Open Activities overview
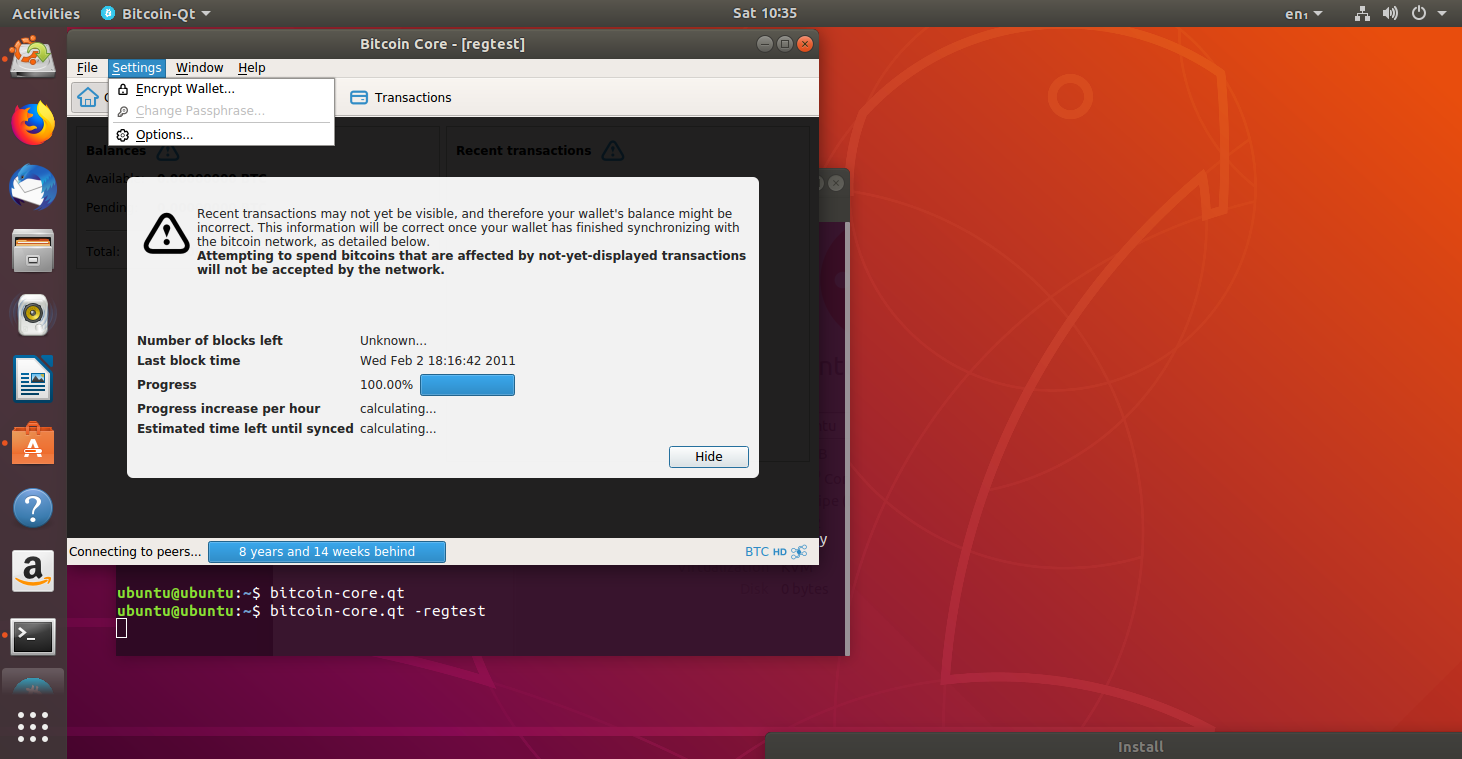The image size is (1462, 759). [x=46, y=14]
